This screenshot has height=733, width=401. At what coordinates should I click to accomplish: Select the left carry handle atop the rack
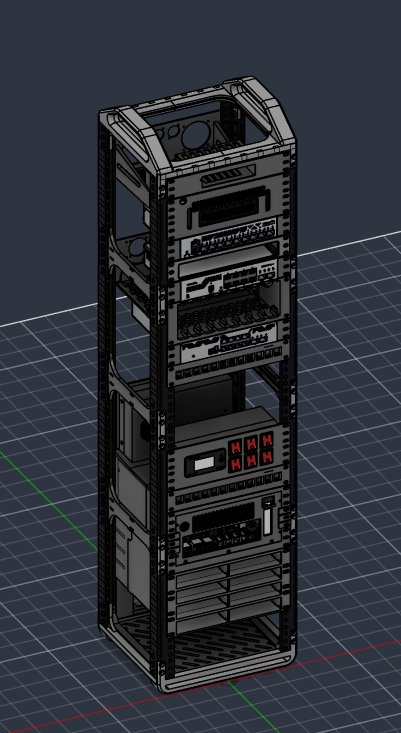136,140
